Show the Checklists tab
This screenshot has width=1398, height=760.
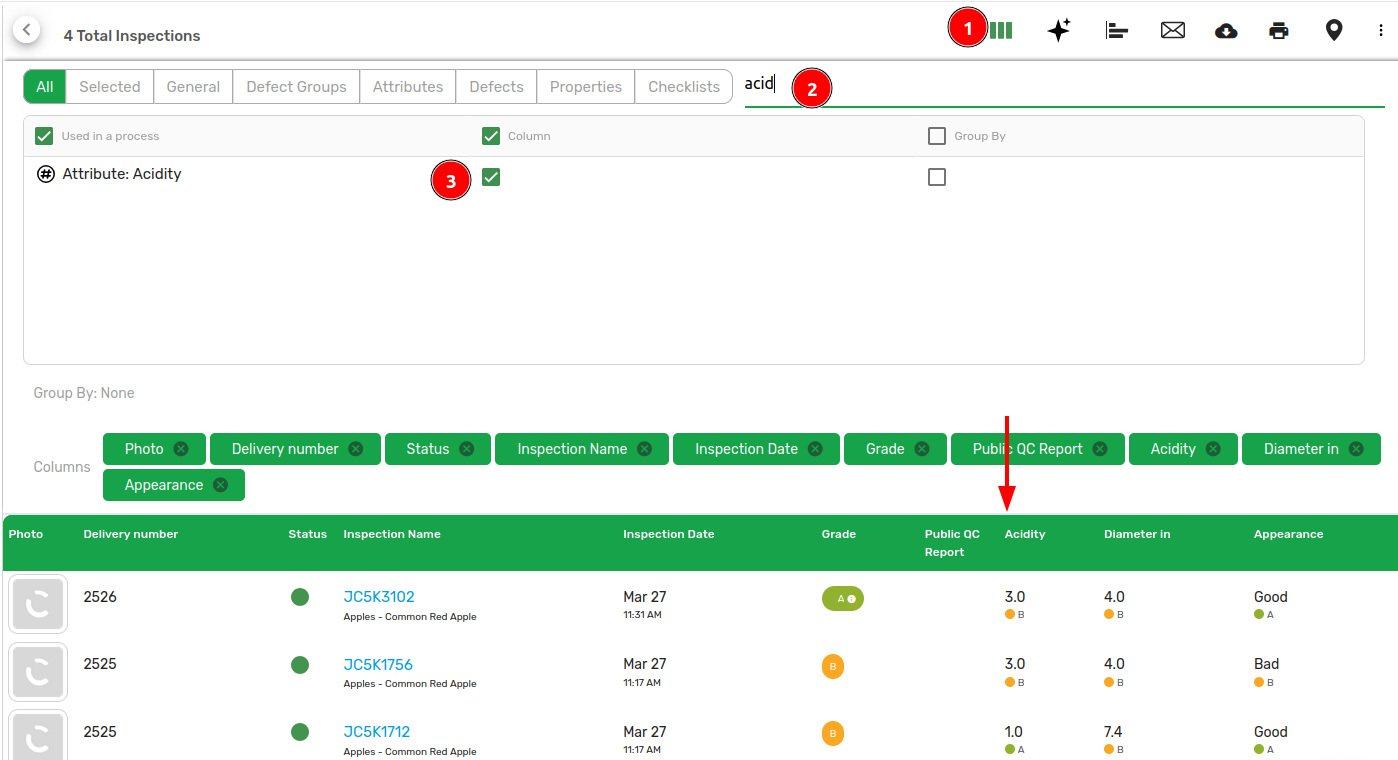tap(684, 87)
